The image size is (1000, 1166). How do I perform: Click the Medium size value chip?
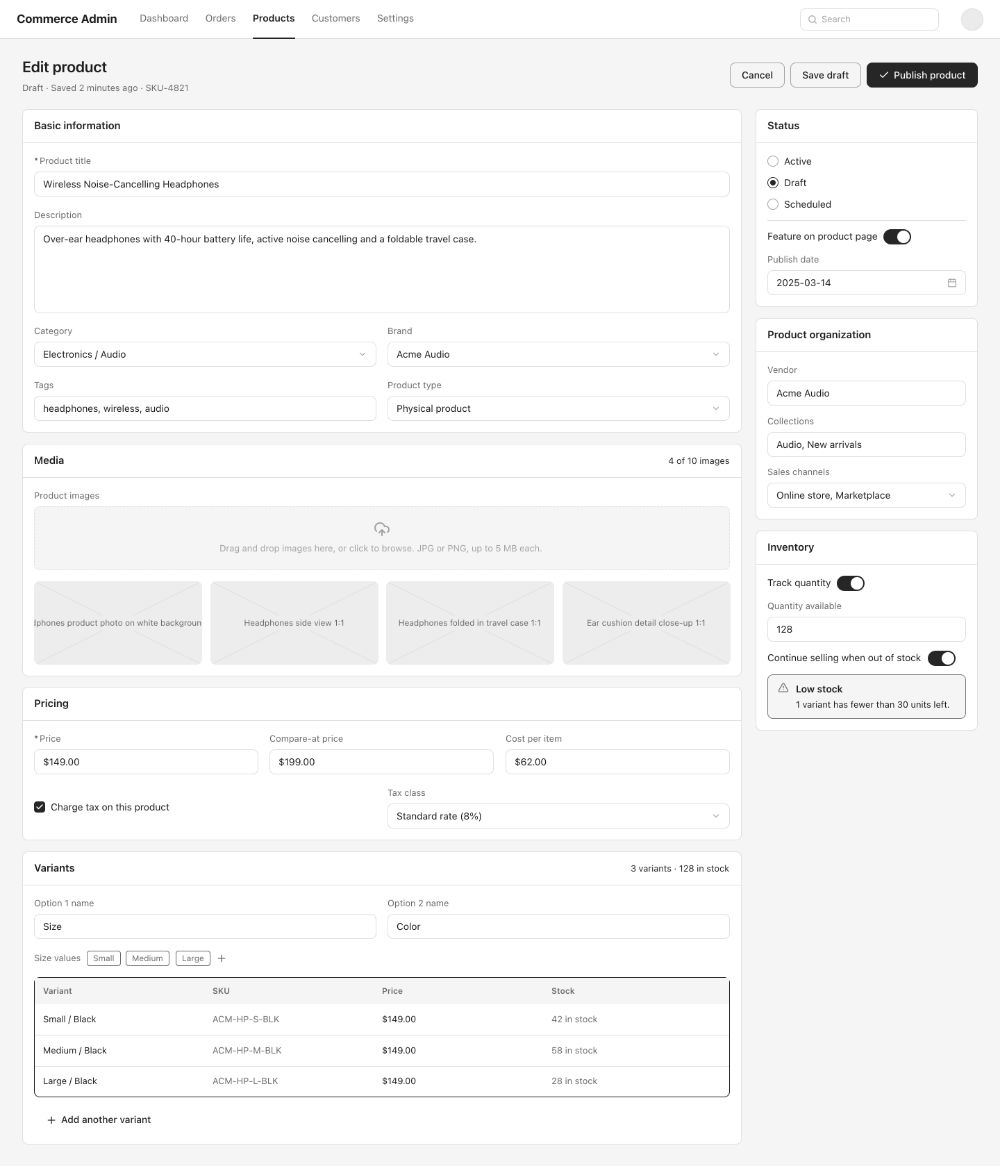(x=147, y=959)
